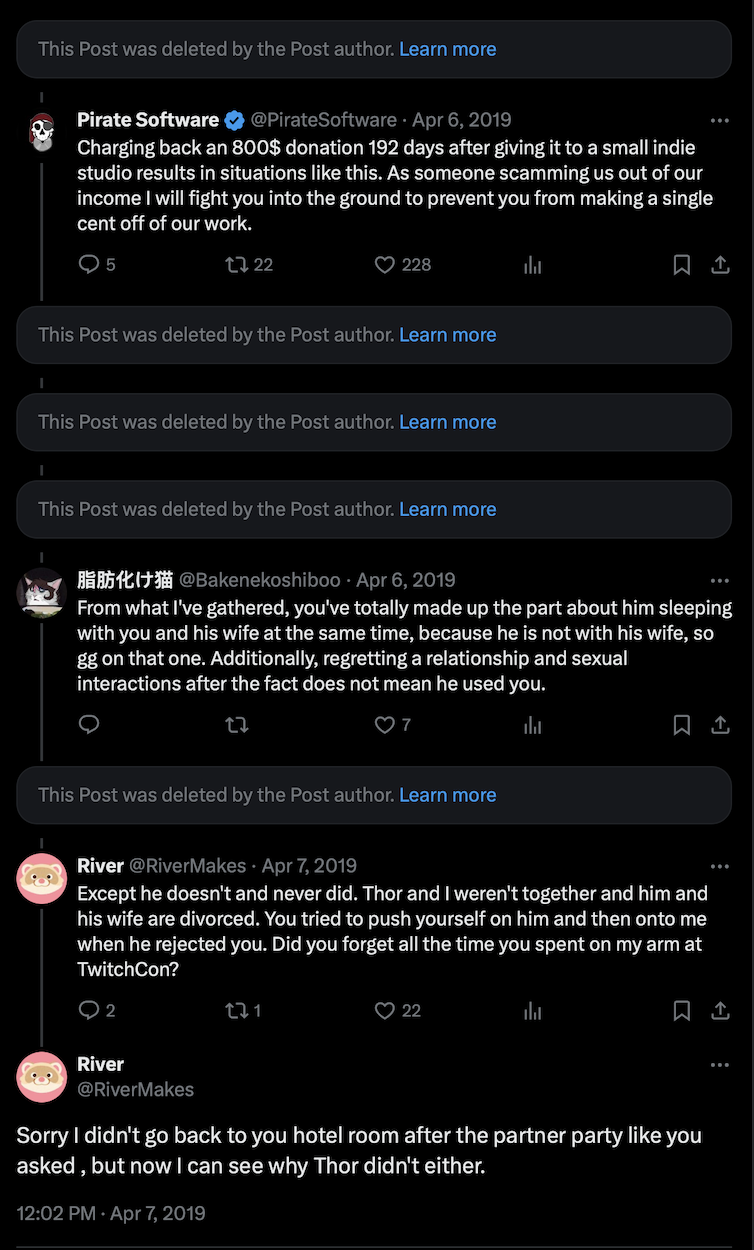
Task: Open more options on River's main post
Action: coord(720,1065)
